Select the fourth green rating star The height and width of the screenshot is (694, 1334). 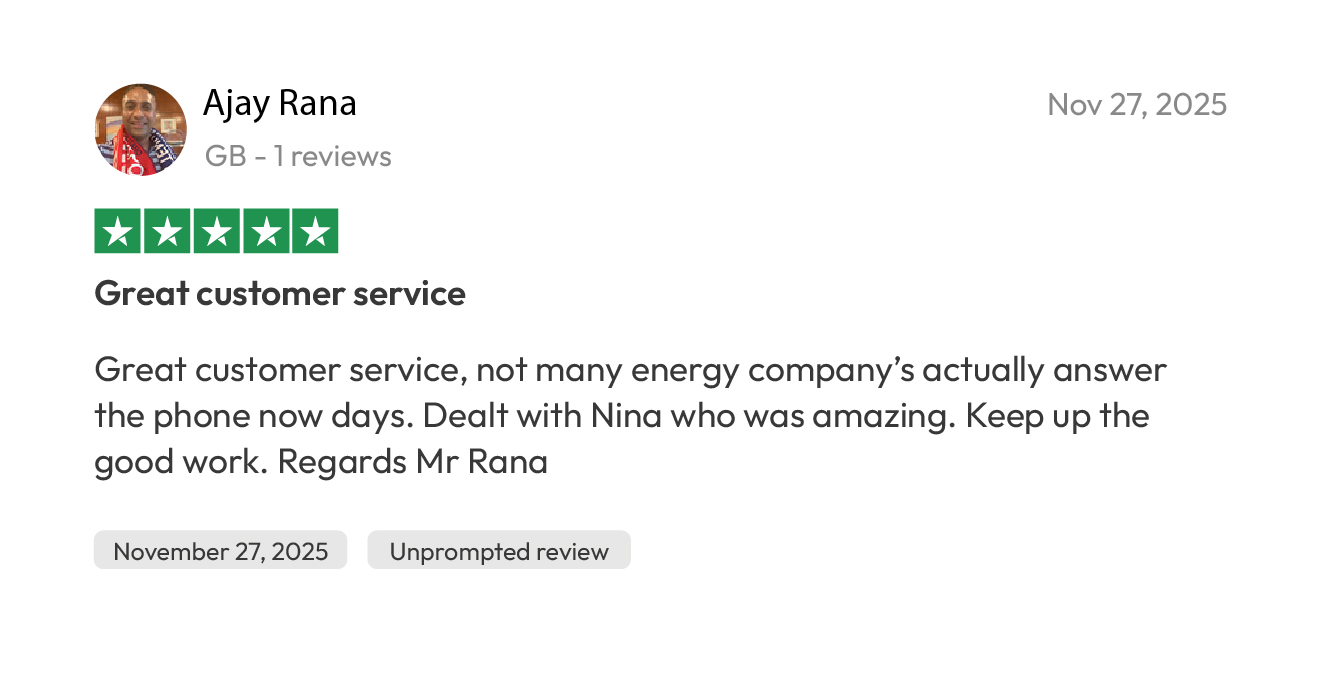265,231
